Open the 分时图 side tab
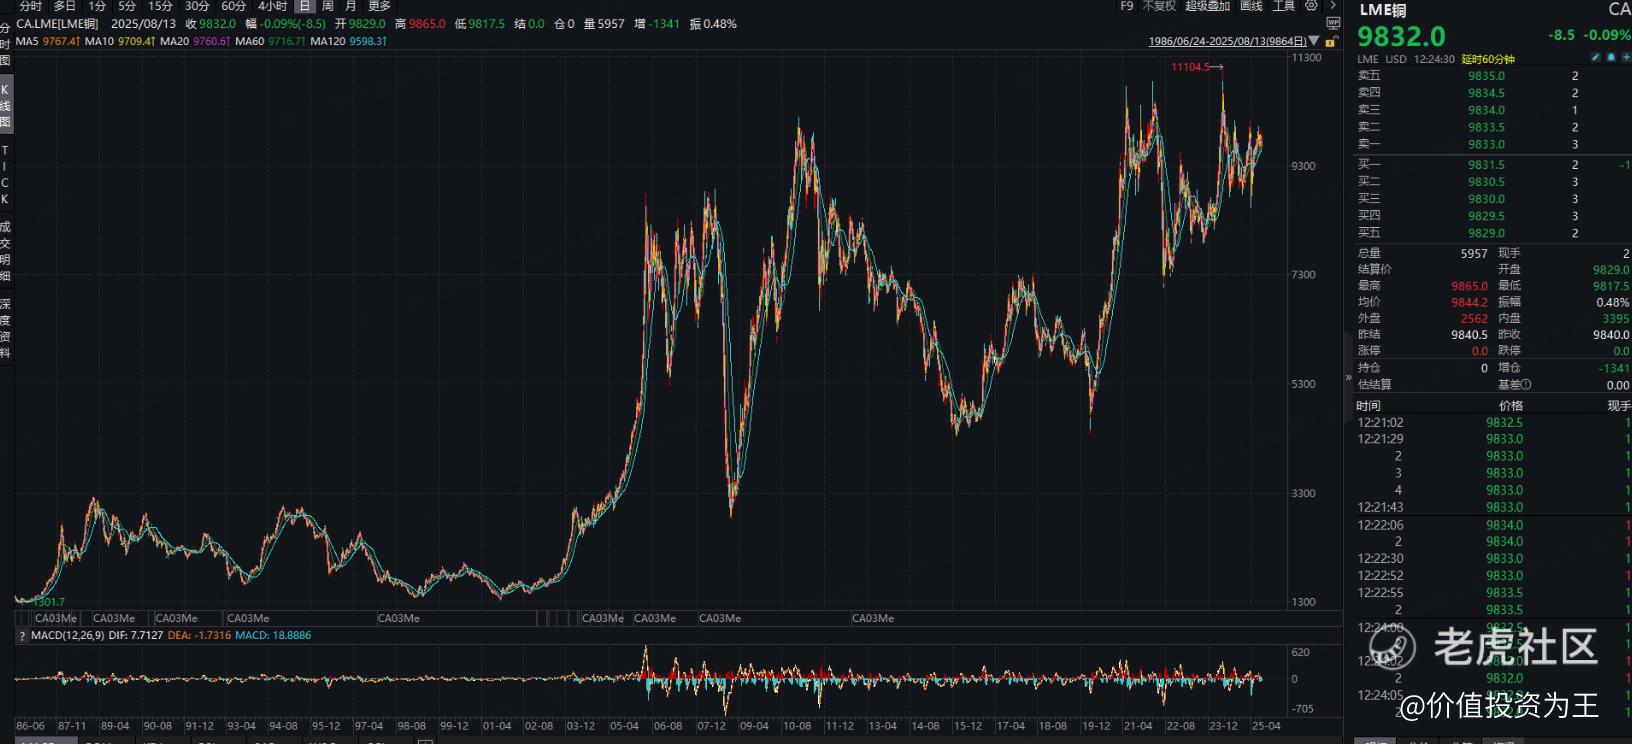Image resolution: width=1632 pixels, height=744 pixels. (x=5, y=45)
